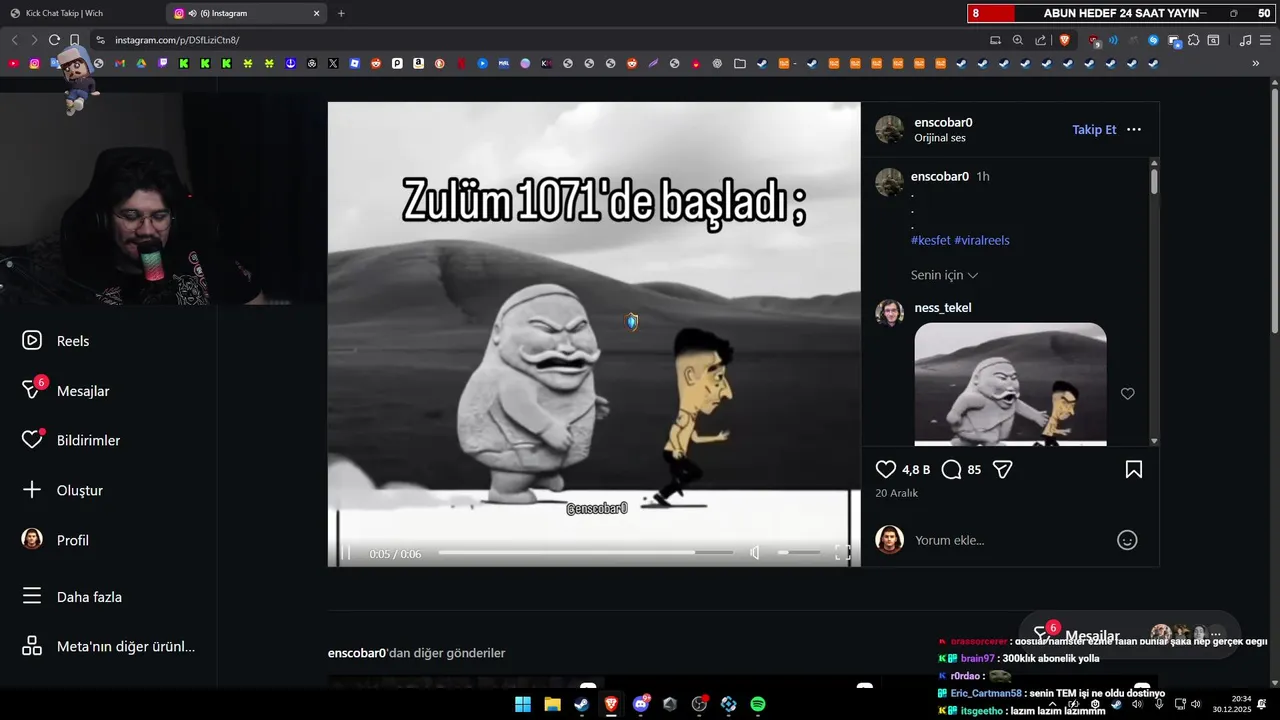Show more bookmarks overflow chevron
The height and width of the screenshot is (720, 1280).
click(x=1256, y=63)
